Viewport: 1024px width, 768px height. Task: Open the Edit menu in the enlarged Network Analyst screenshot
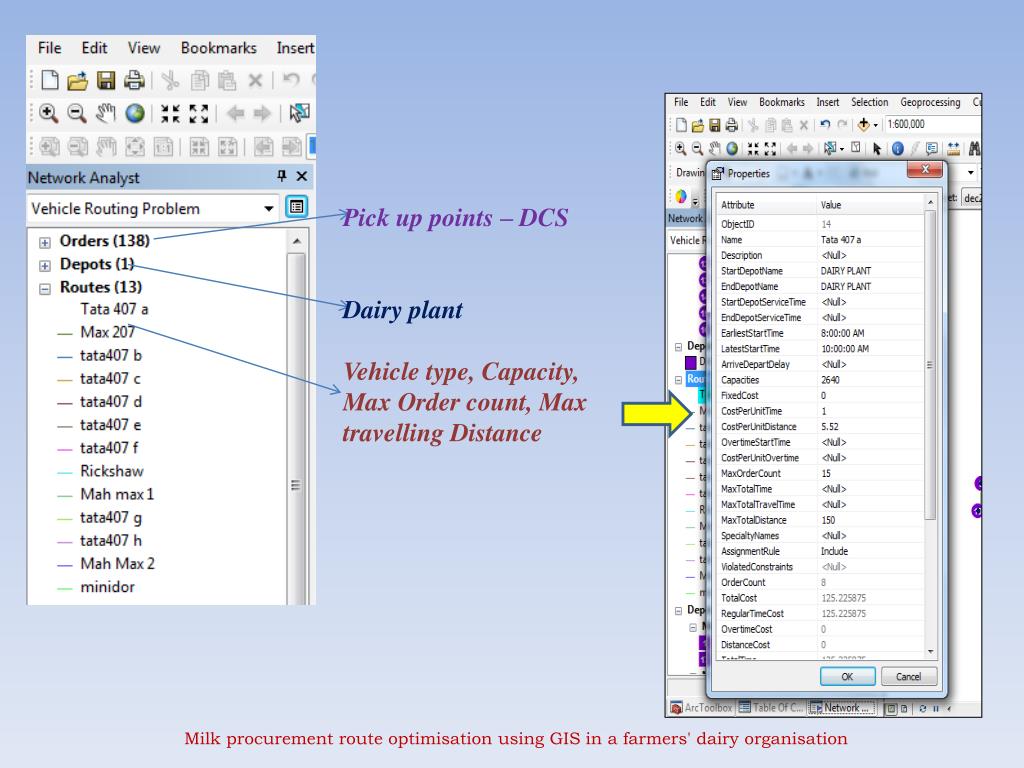94,48
